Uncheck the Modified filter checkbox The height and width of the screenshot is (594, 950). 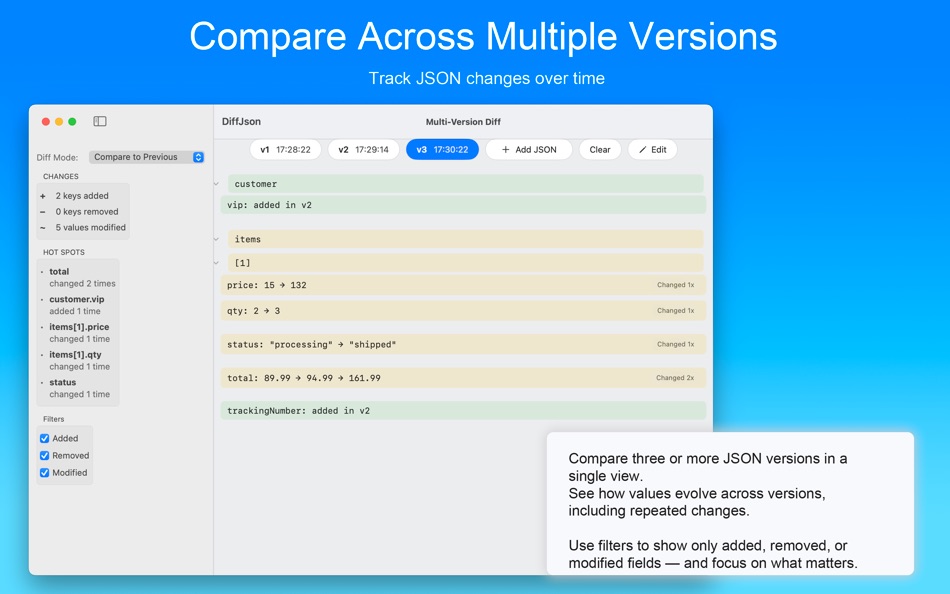(x=44, y=473)
